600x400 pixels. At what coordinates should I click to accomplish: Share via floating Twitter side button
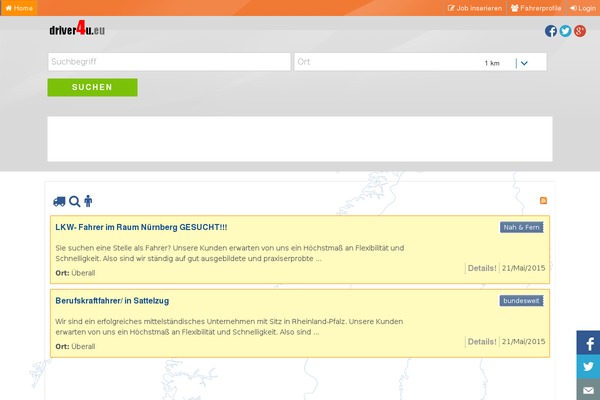(588, 366)
